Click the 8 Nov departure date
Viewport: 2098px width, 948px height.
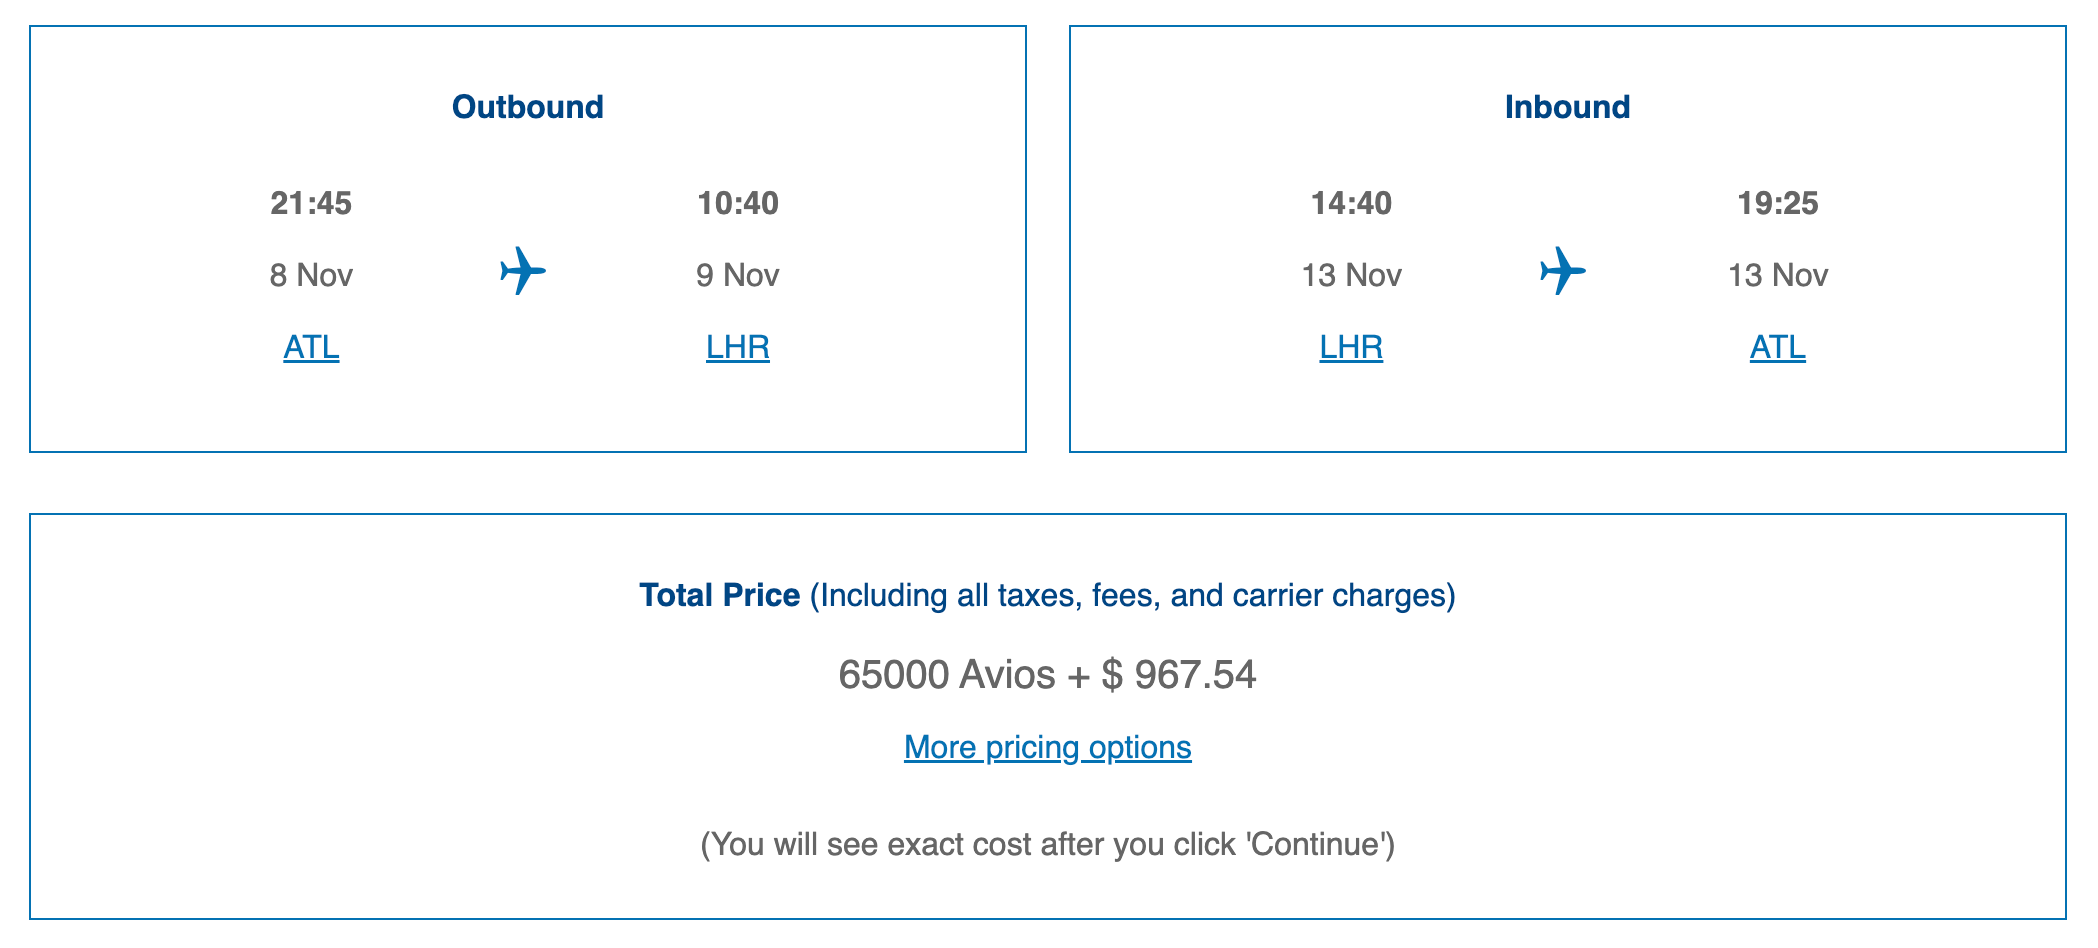311,275
